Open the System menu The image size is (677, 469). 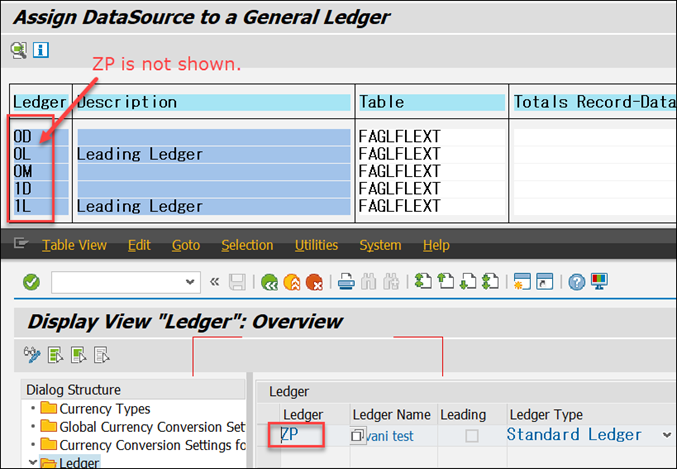[380, 245]
